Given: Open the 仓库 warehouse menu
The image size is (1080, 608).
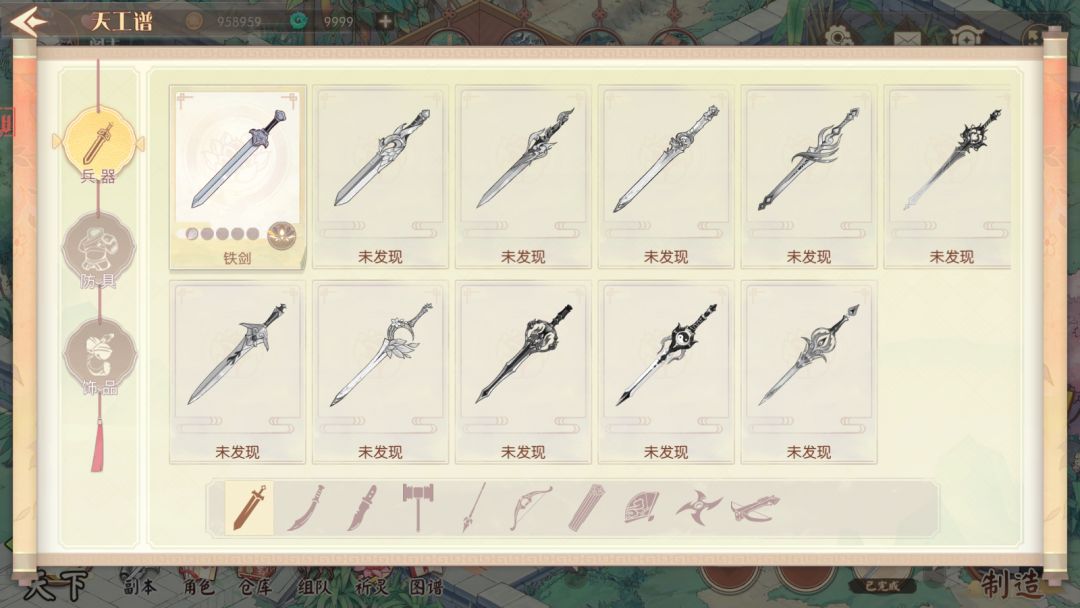Looking at the screenshot, I should coord(256,587).
